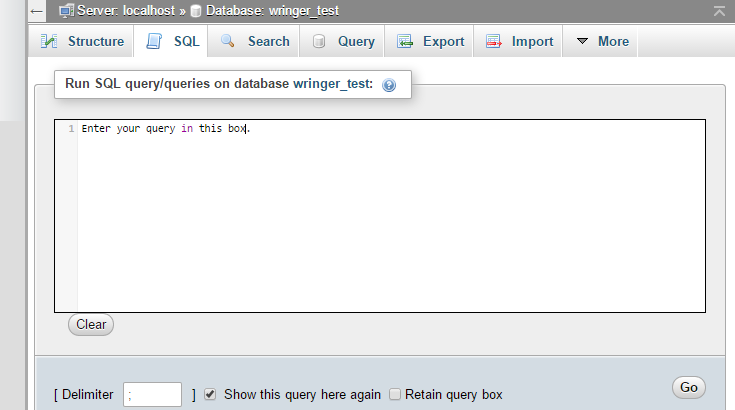735x410 pixels.
Task: Open the Search tab
Action: click(254, 41)
